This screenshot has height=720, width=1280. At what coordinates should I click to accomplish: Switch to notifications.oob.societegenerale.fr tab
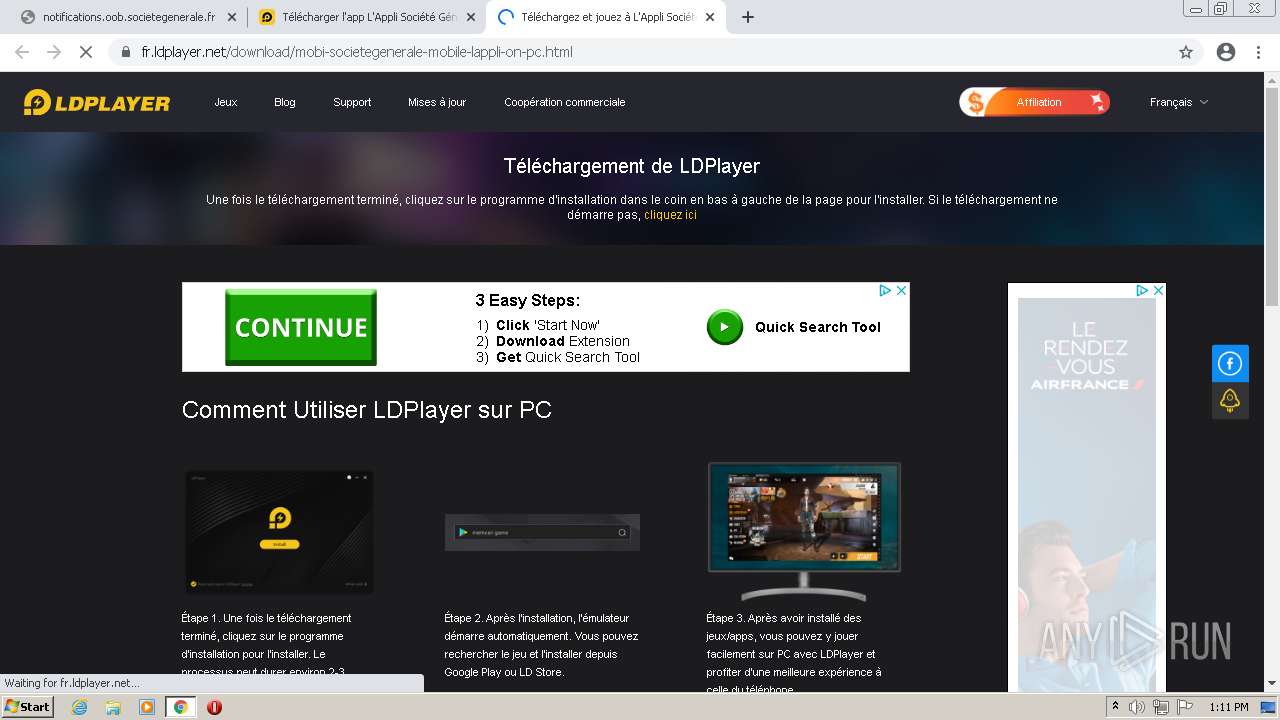click(x=128, y=17)
